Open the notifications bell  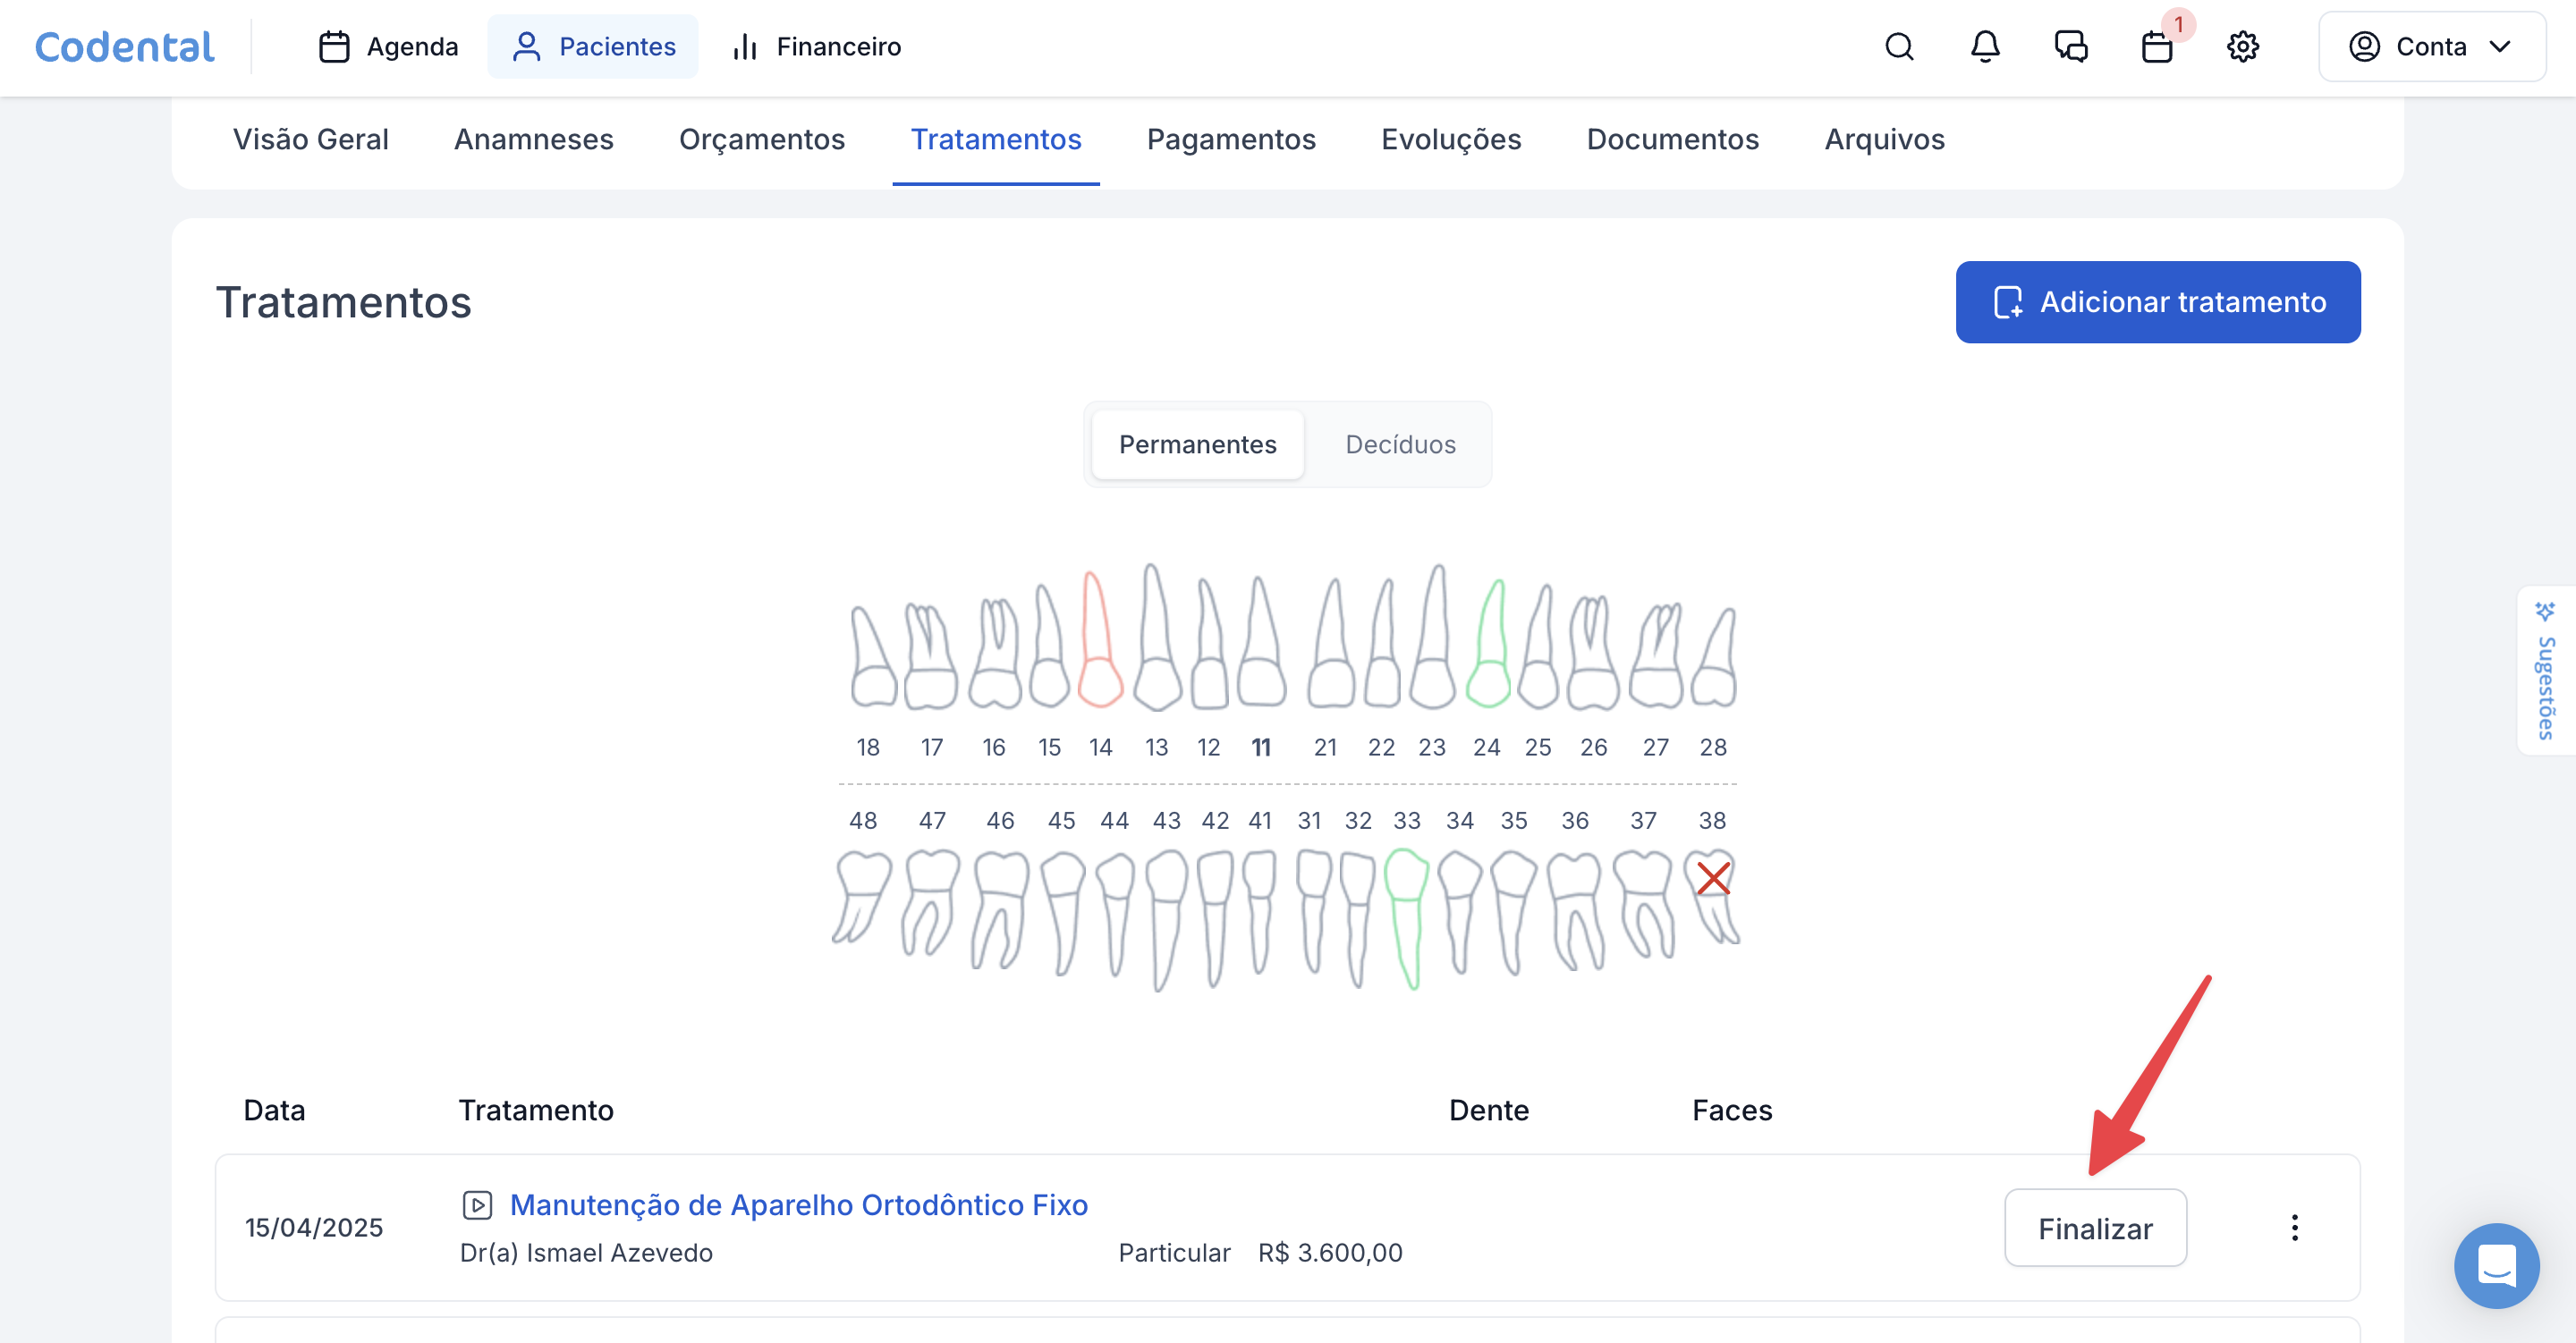(x=1984, y=47)
